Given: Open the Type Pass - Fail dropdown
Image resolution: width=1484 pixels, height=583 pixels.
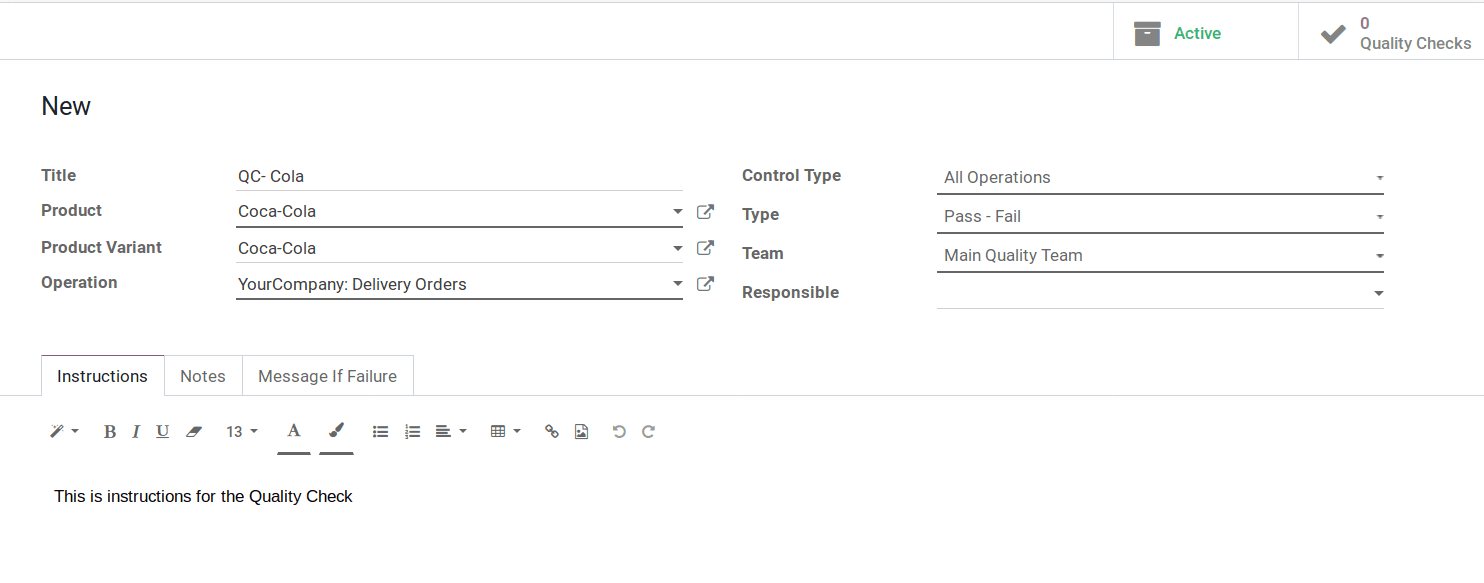Looking at the screenshot, I should (x=1160, y=216).
